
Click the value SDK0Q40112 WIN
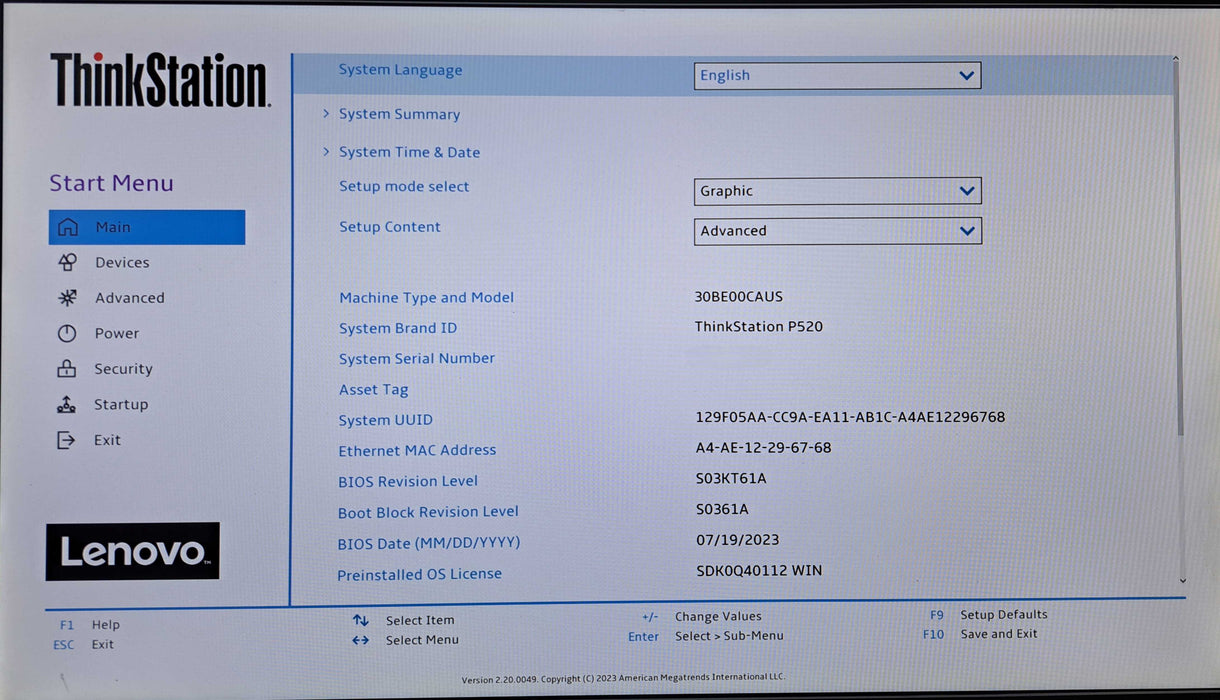(x=760, y=571)
